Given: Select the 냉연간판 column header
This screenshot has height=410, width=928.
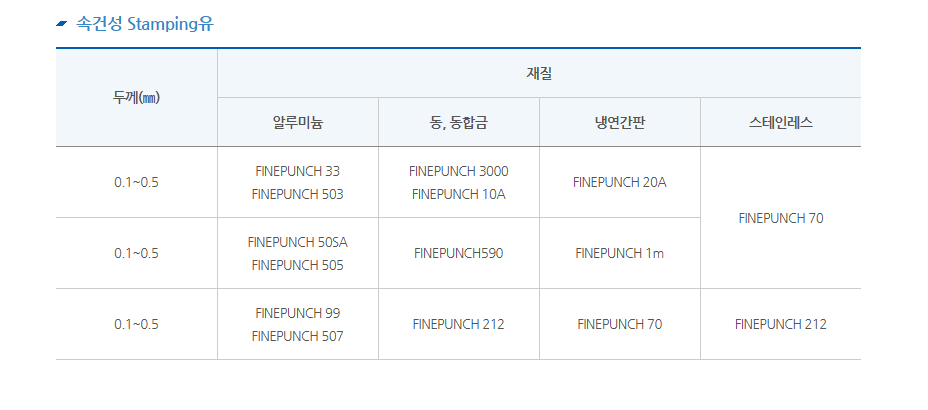Looking at the screenshot, I should coord(620,122).
